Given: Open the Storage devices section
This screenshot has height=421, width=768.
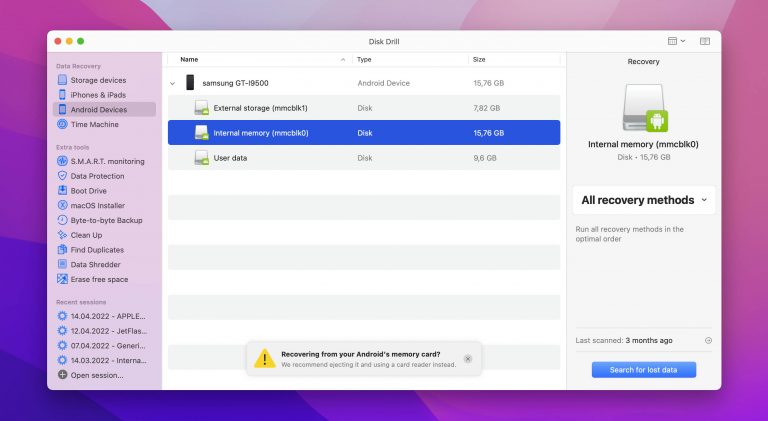Looking at the screenshot, I should click(x=98, y=80).
